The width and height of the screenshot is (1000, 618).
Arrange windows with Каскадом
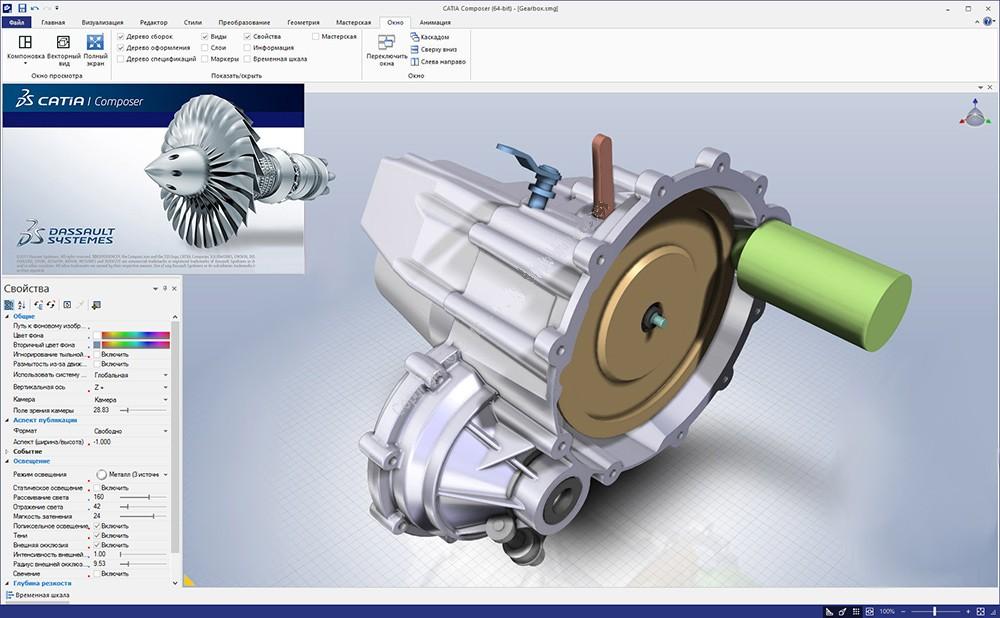(x=435, y=37)
